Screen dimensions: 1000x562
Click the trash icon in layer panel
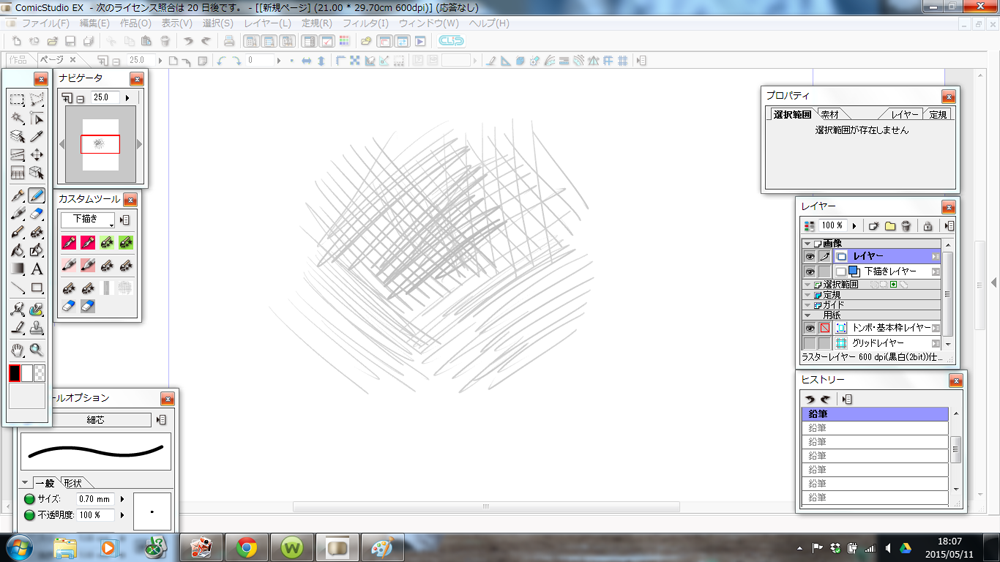pyautogui.click(x=906, y=226)
